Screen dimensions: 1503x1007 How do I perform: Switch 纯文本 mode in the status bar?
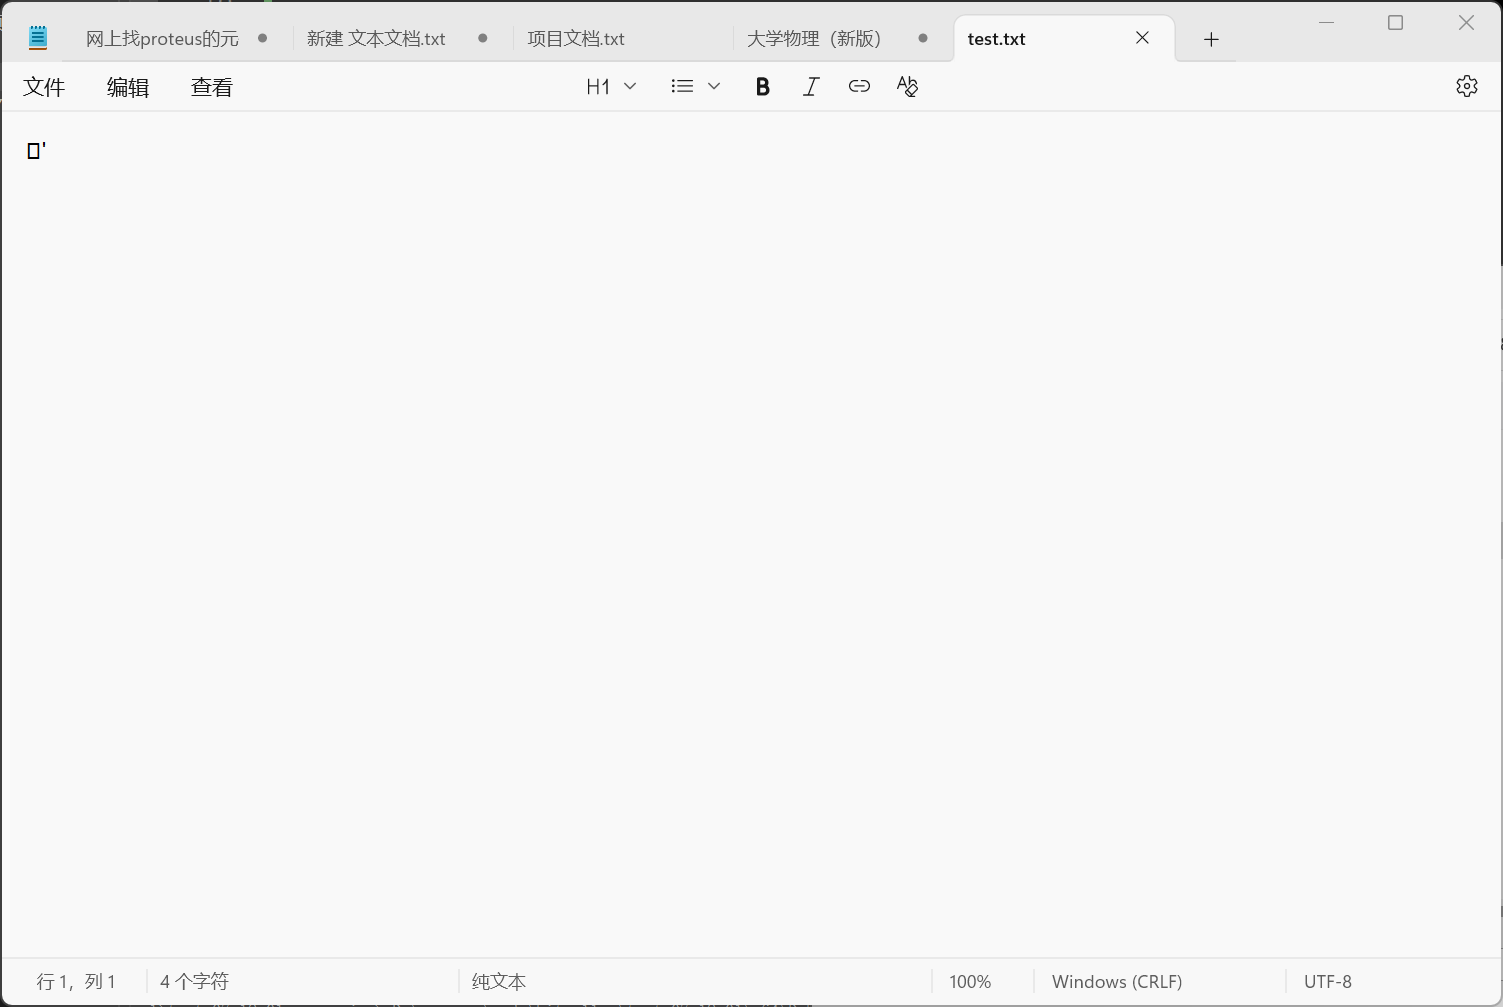point(498,981)
